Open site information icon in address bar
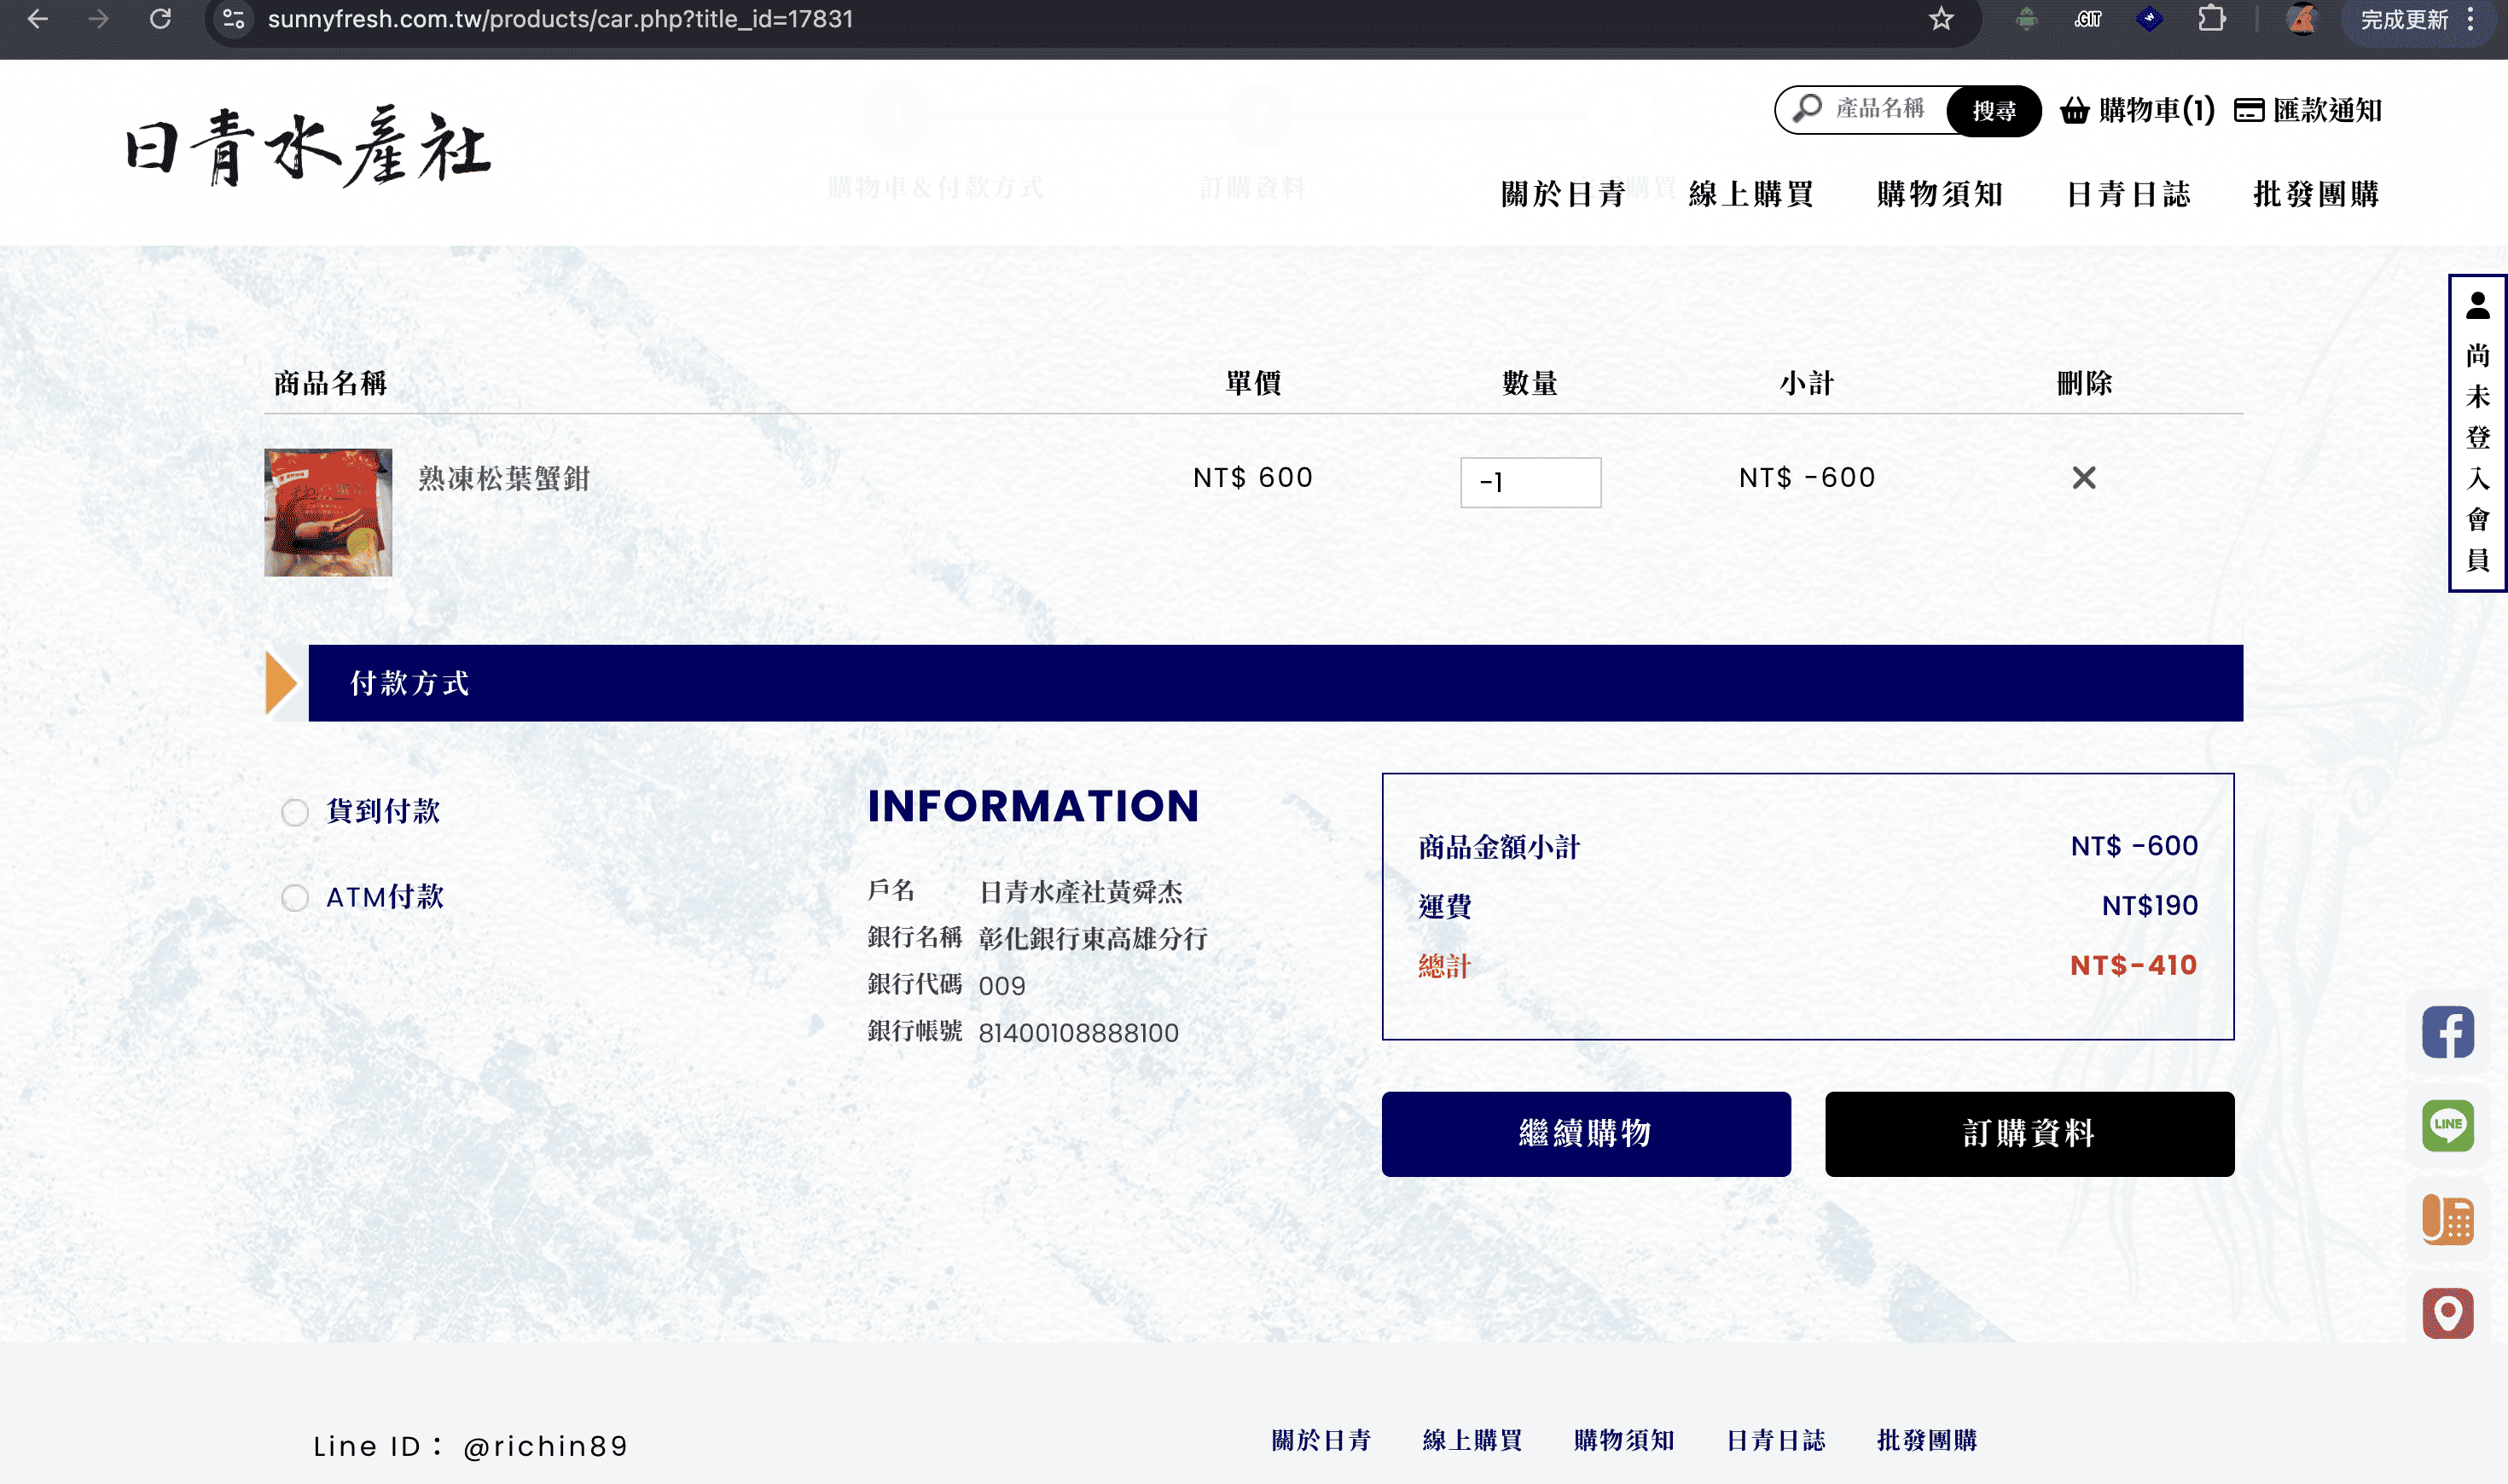The image size is (2508, 1484). (234, 19)
